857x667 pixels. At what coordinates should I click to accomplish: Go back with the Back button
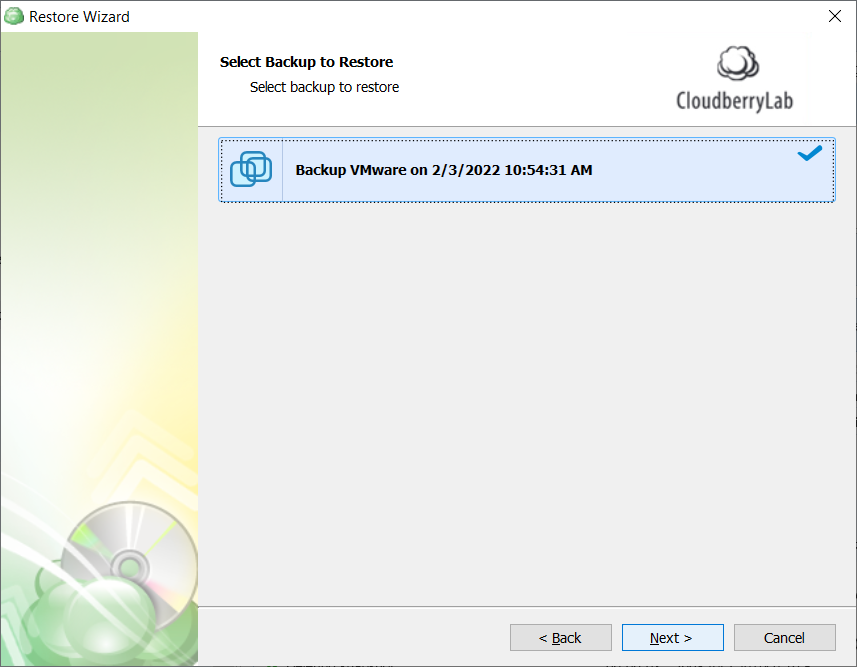coord(560,637)
